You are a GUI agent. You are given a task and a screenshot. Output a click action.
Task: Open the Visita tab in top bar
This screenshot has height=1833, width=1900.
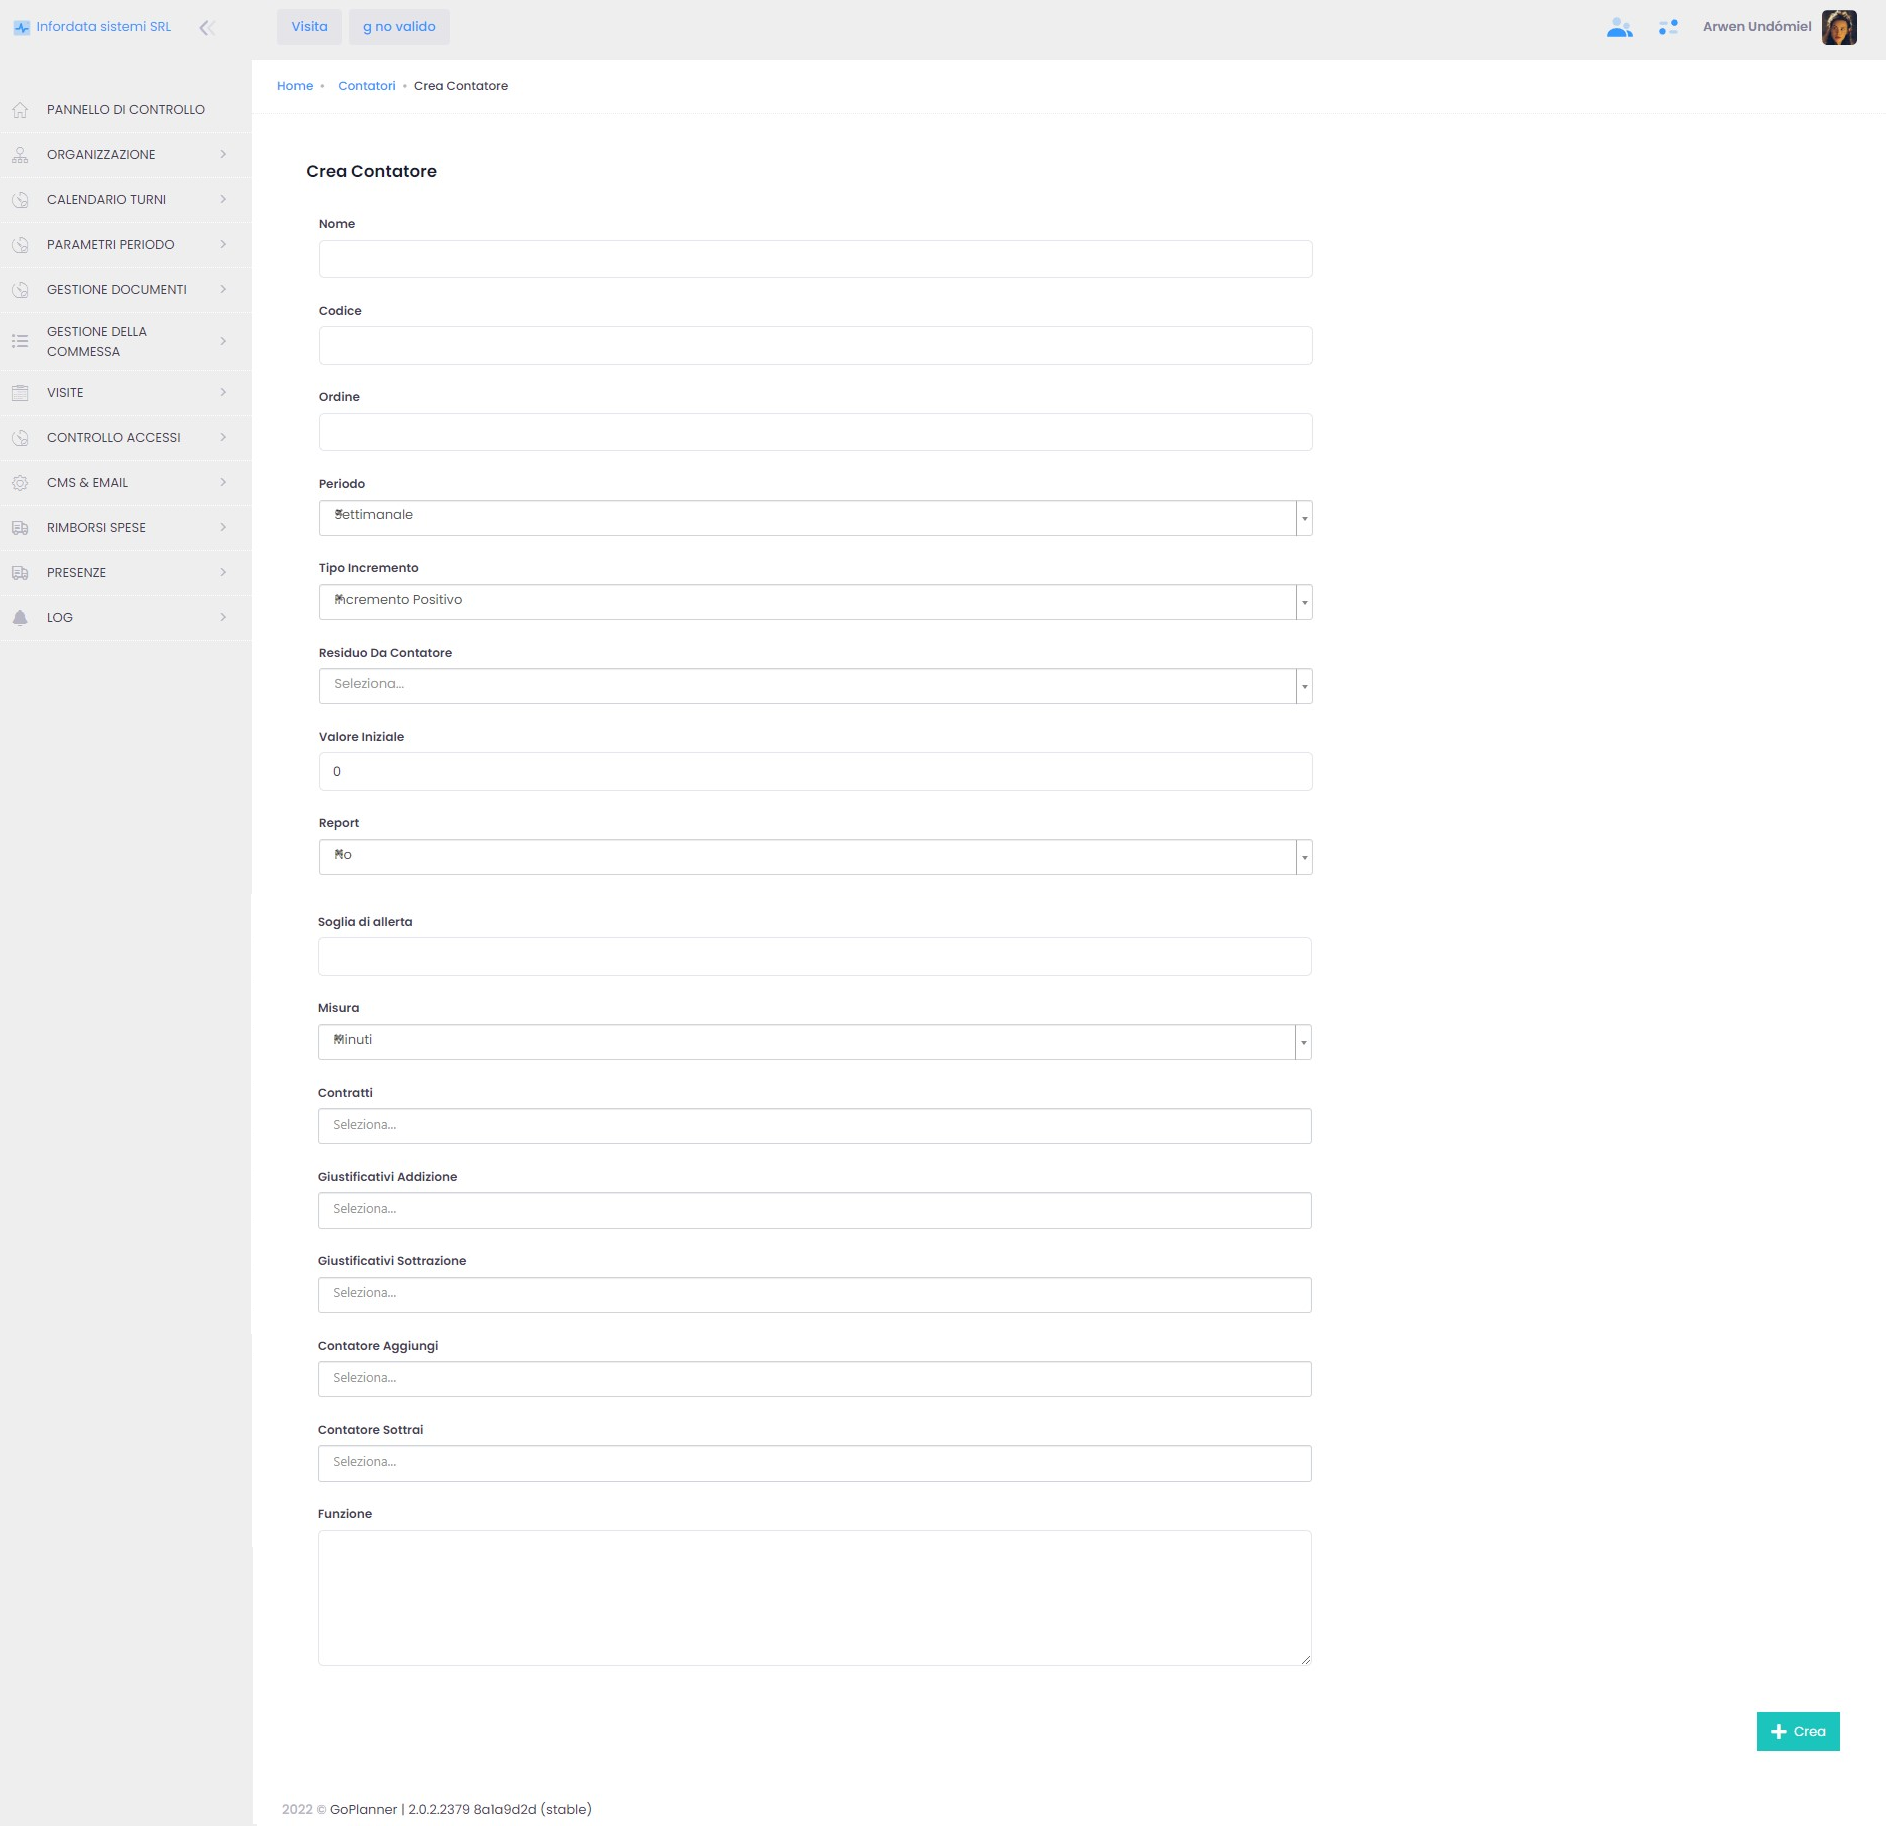(x=309, y=27)
